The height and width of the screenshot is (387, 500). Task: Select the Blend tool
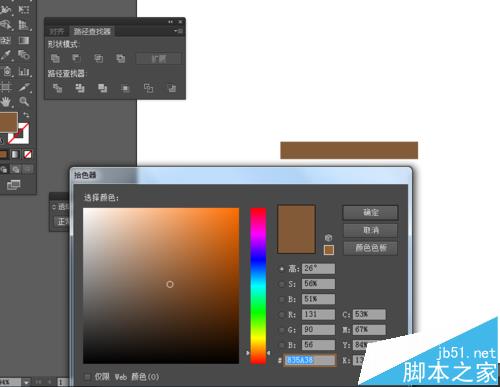pos(24,55)
